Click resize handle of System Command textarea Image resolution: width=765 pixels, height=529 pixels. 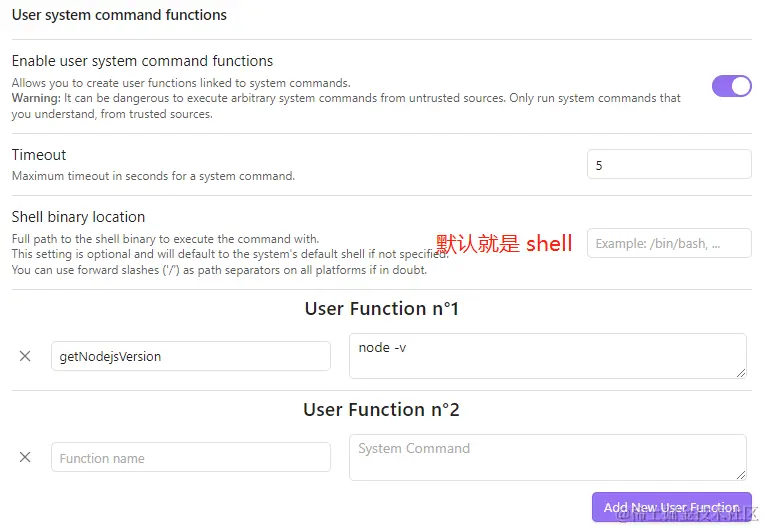[741, 475]
